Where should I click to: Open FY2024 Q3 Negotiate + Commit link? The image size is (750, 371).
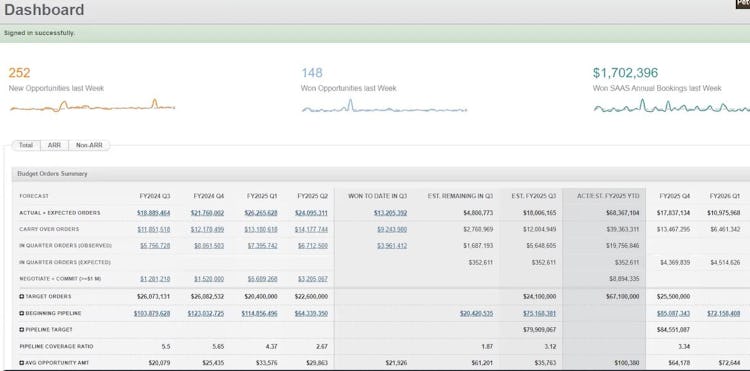tap(155, 279)
